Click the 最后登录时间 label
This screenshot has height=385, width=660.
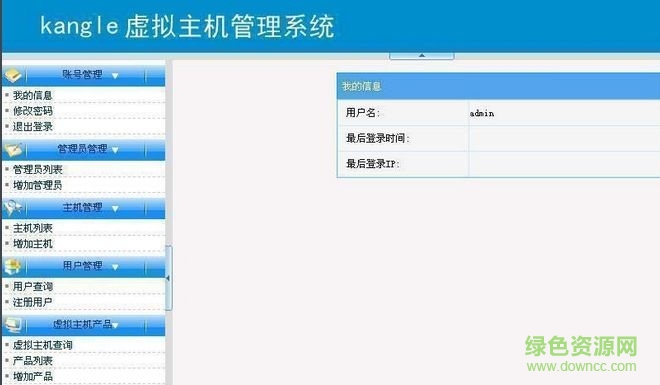[x=378, y=138]
